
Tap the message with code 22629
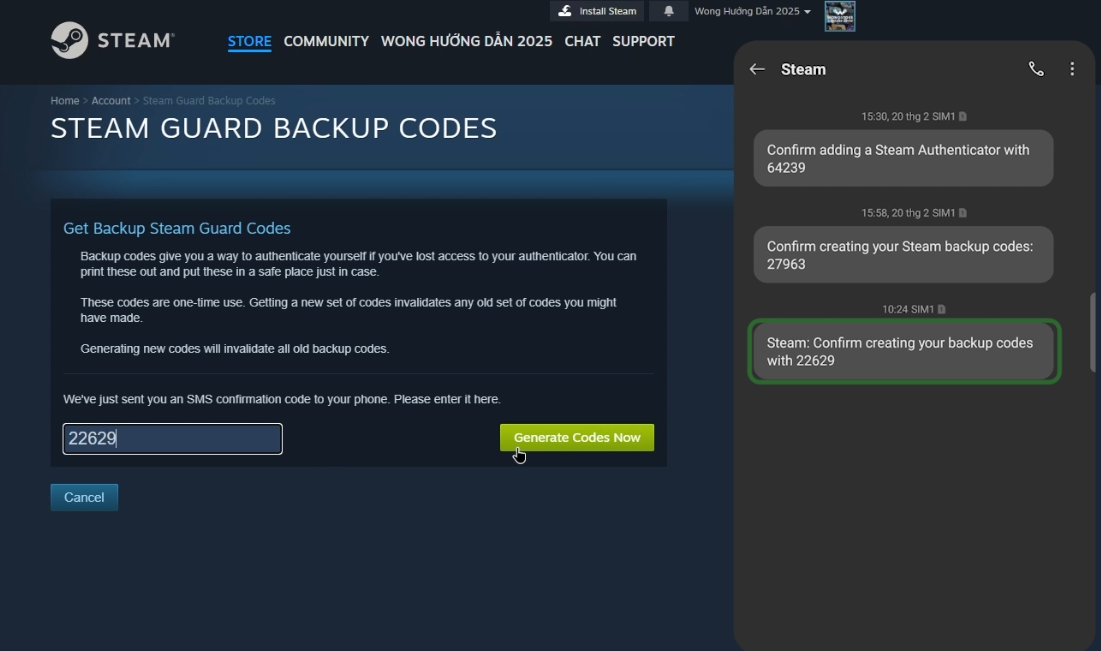click(x=904, y=351)
